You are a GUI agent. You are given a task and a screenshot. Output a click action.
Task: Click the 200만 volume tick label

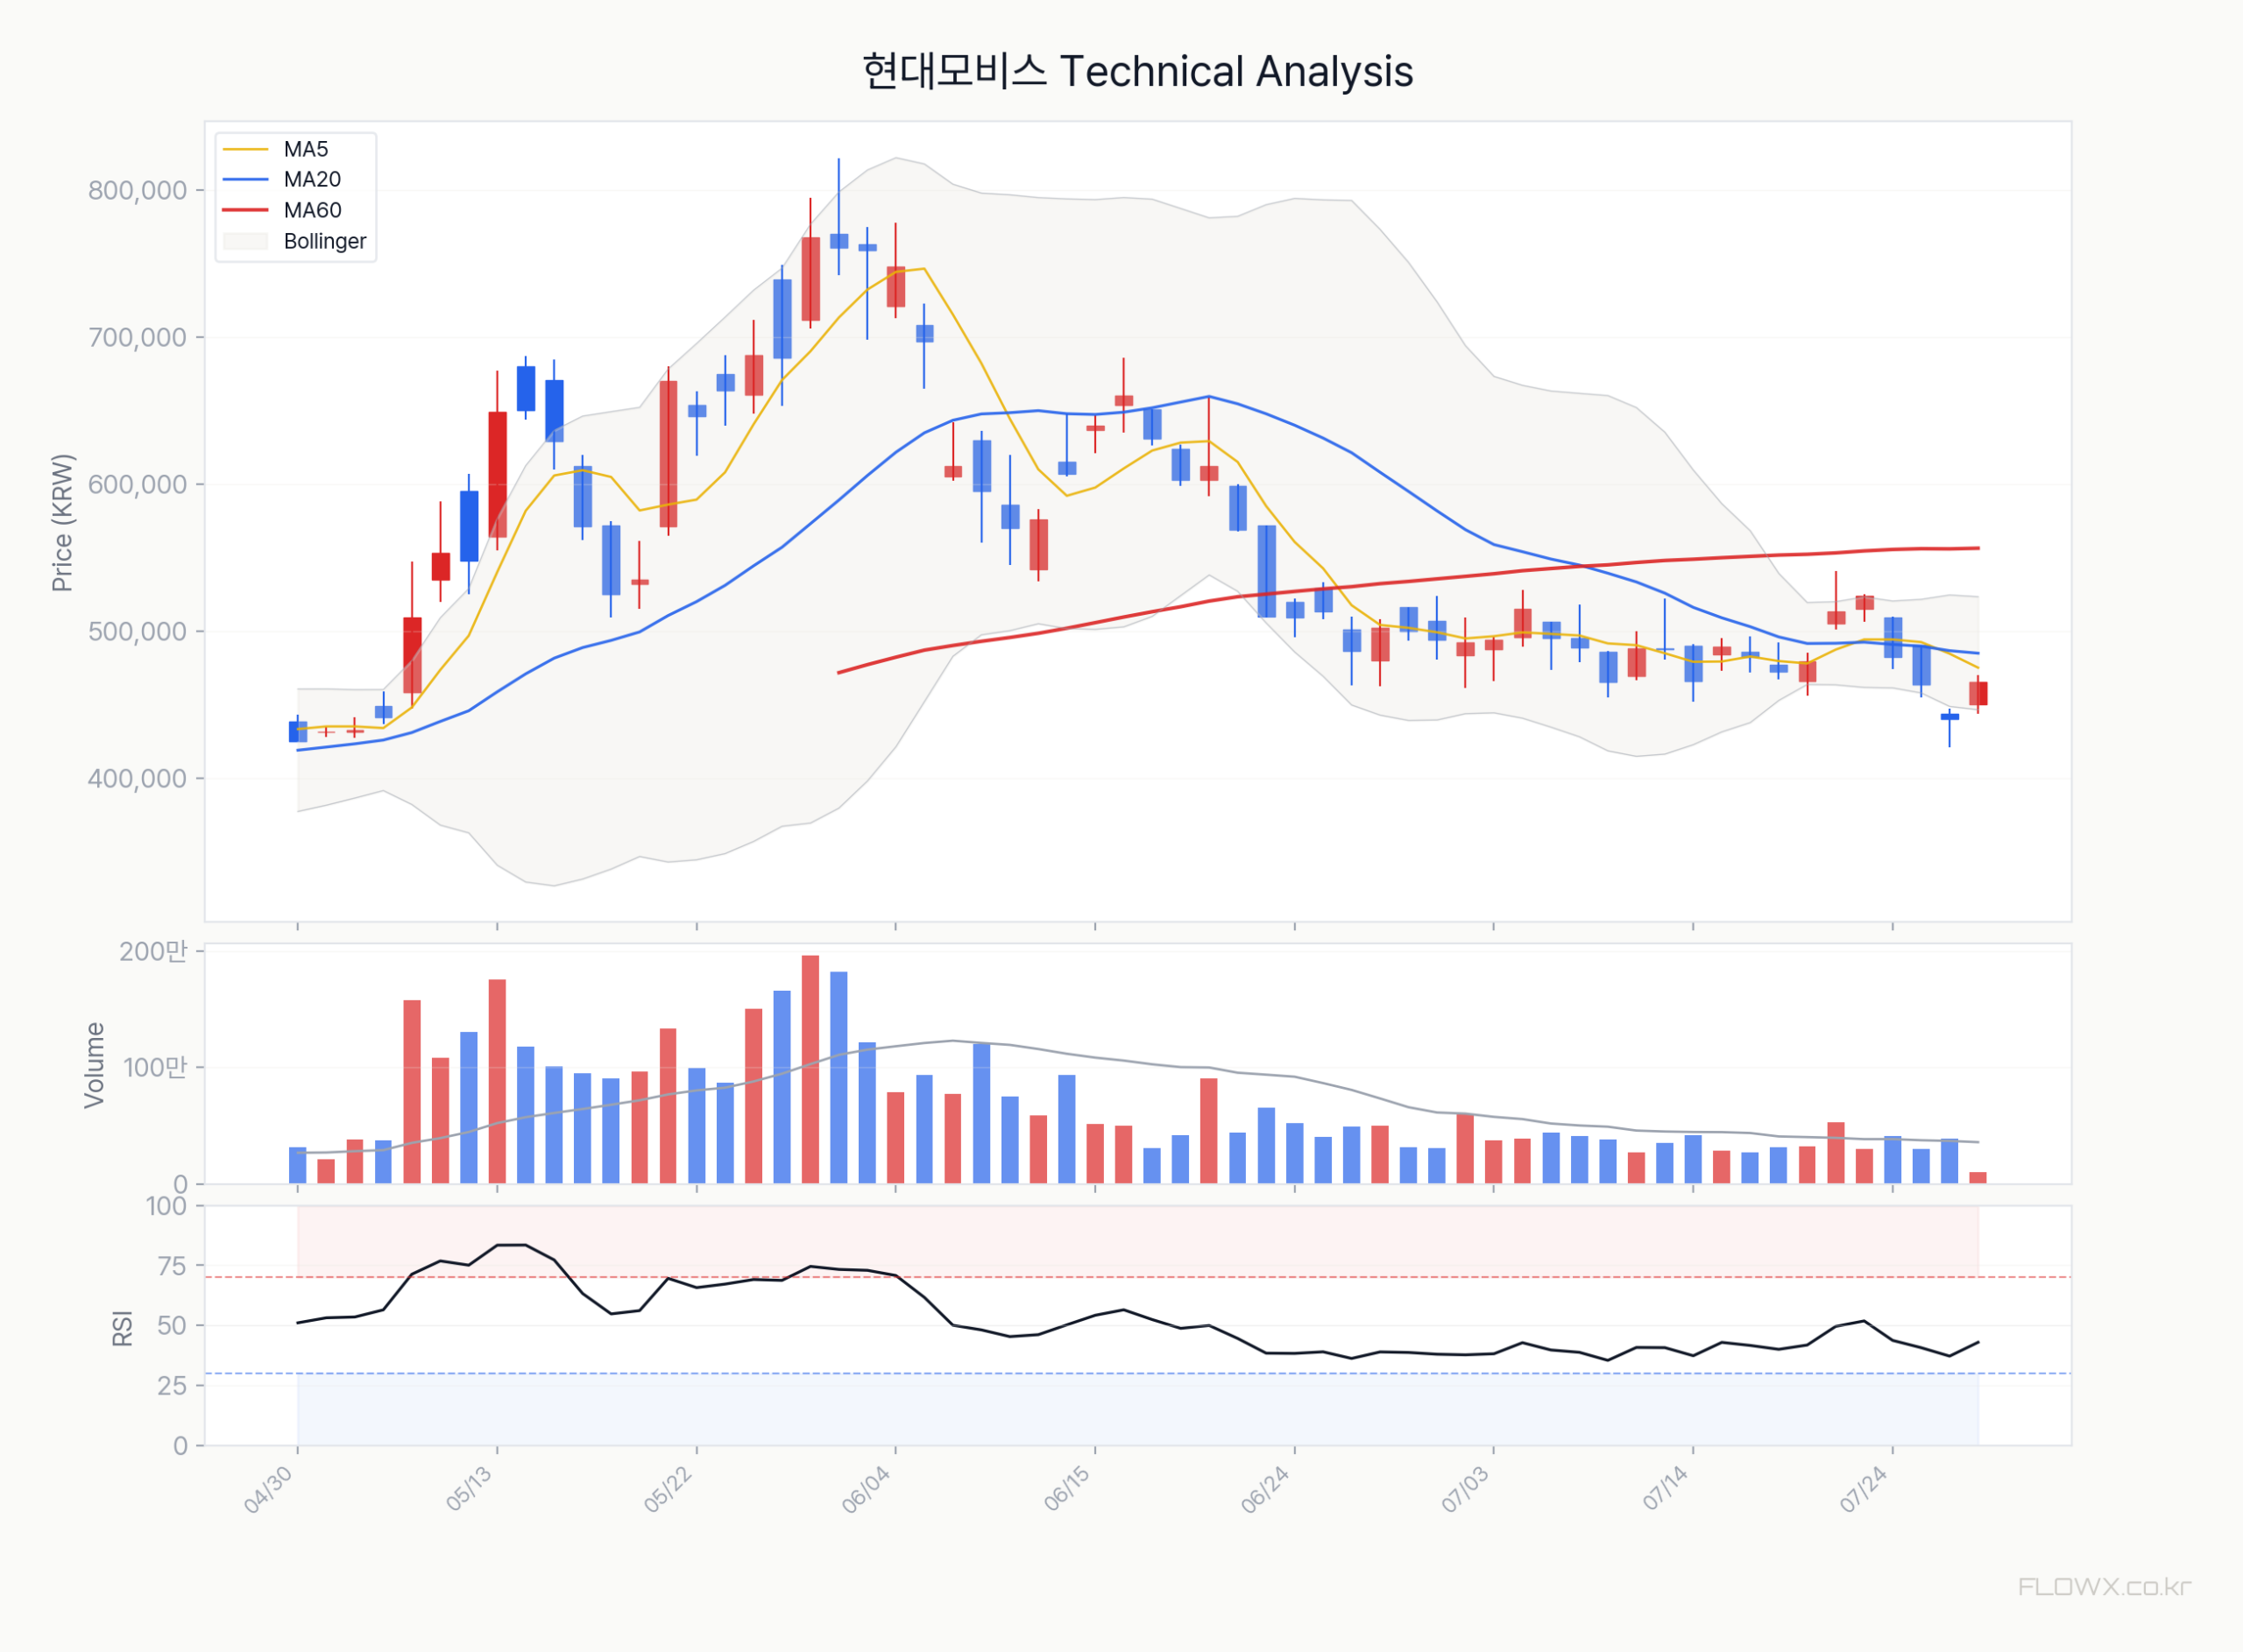153,951
